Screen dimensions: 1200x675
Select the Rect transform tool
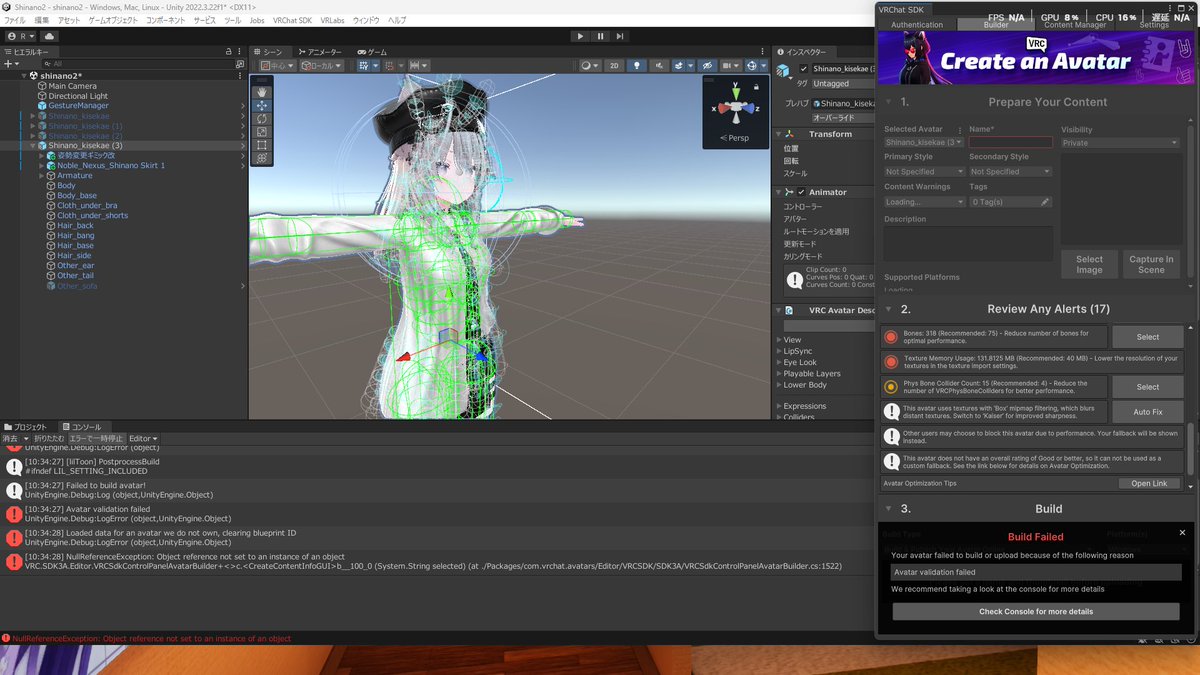tap(262, 144)
